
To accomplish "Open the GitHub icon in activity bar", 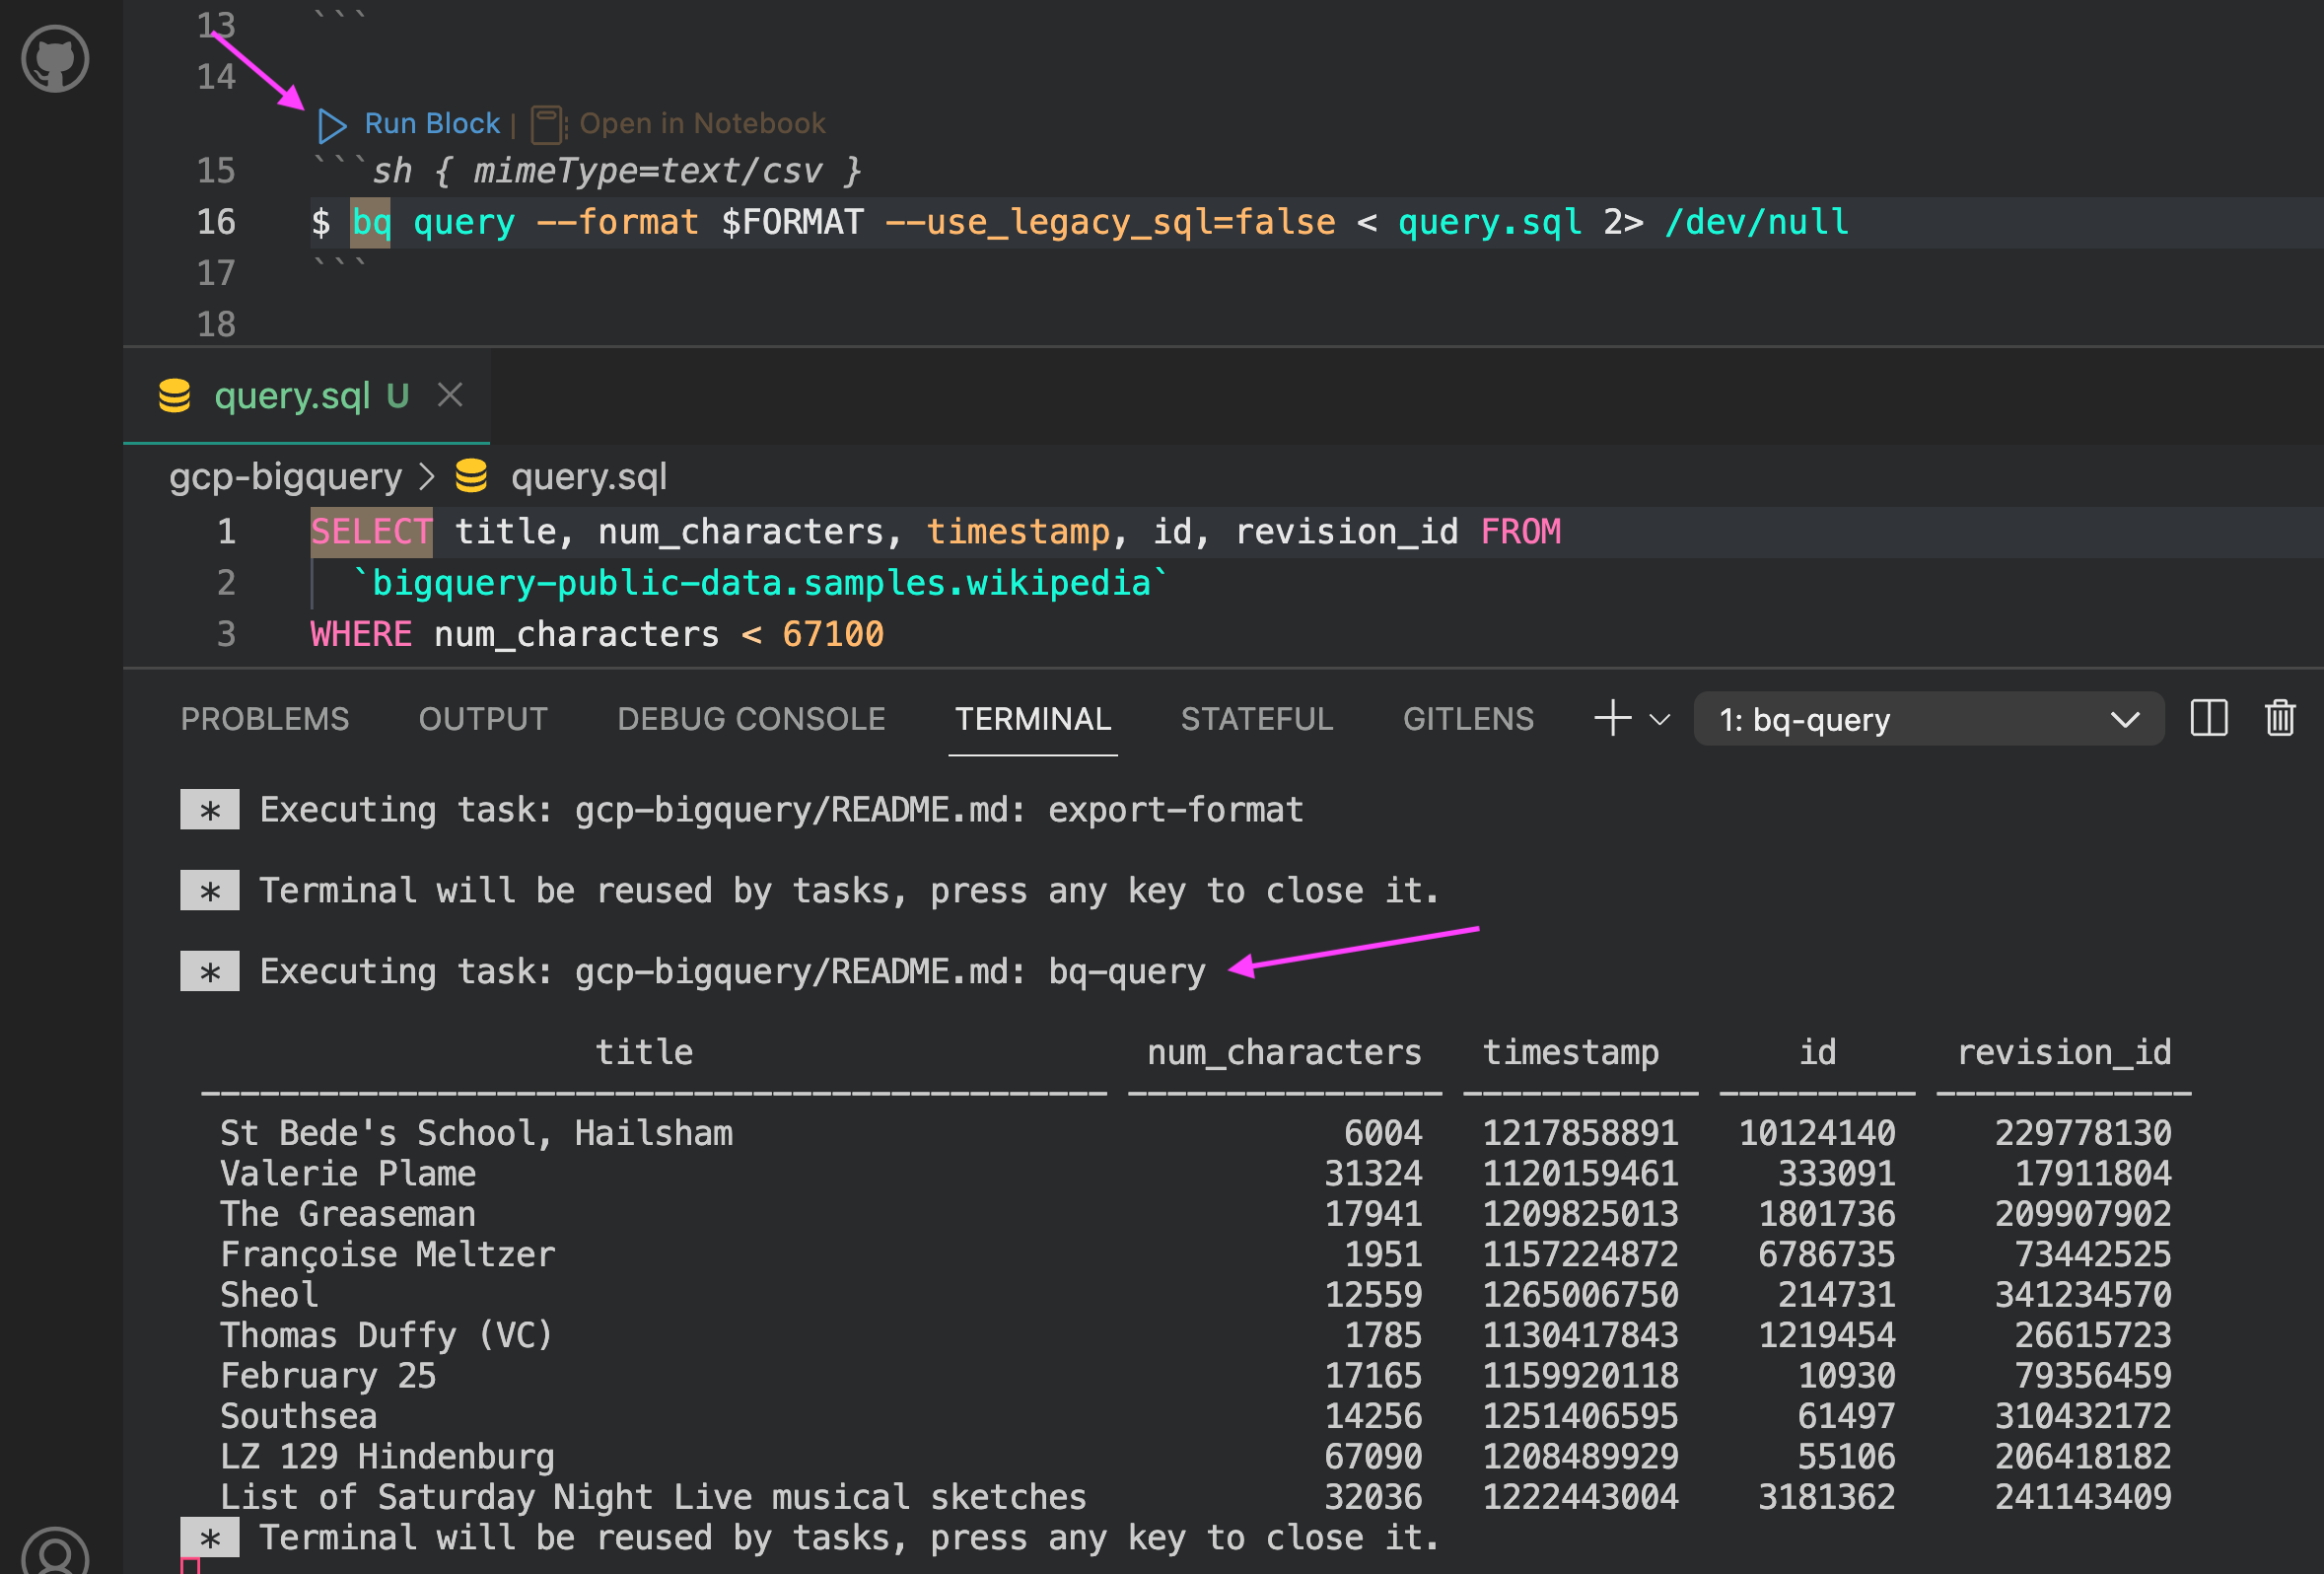I will [x=55, y=59].
